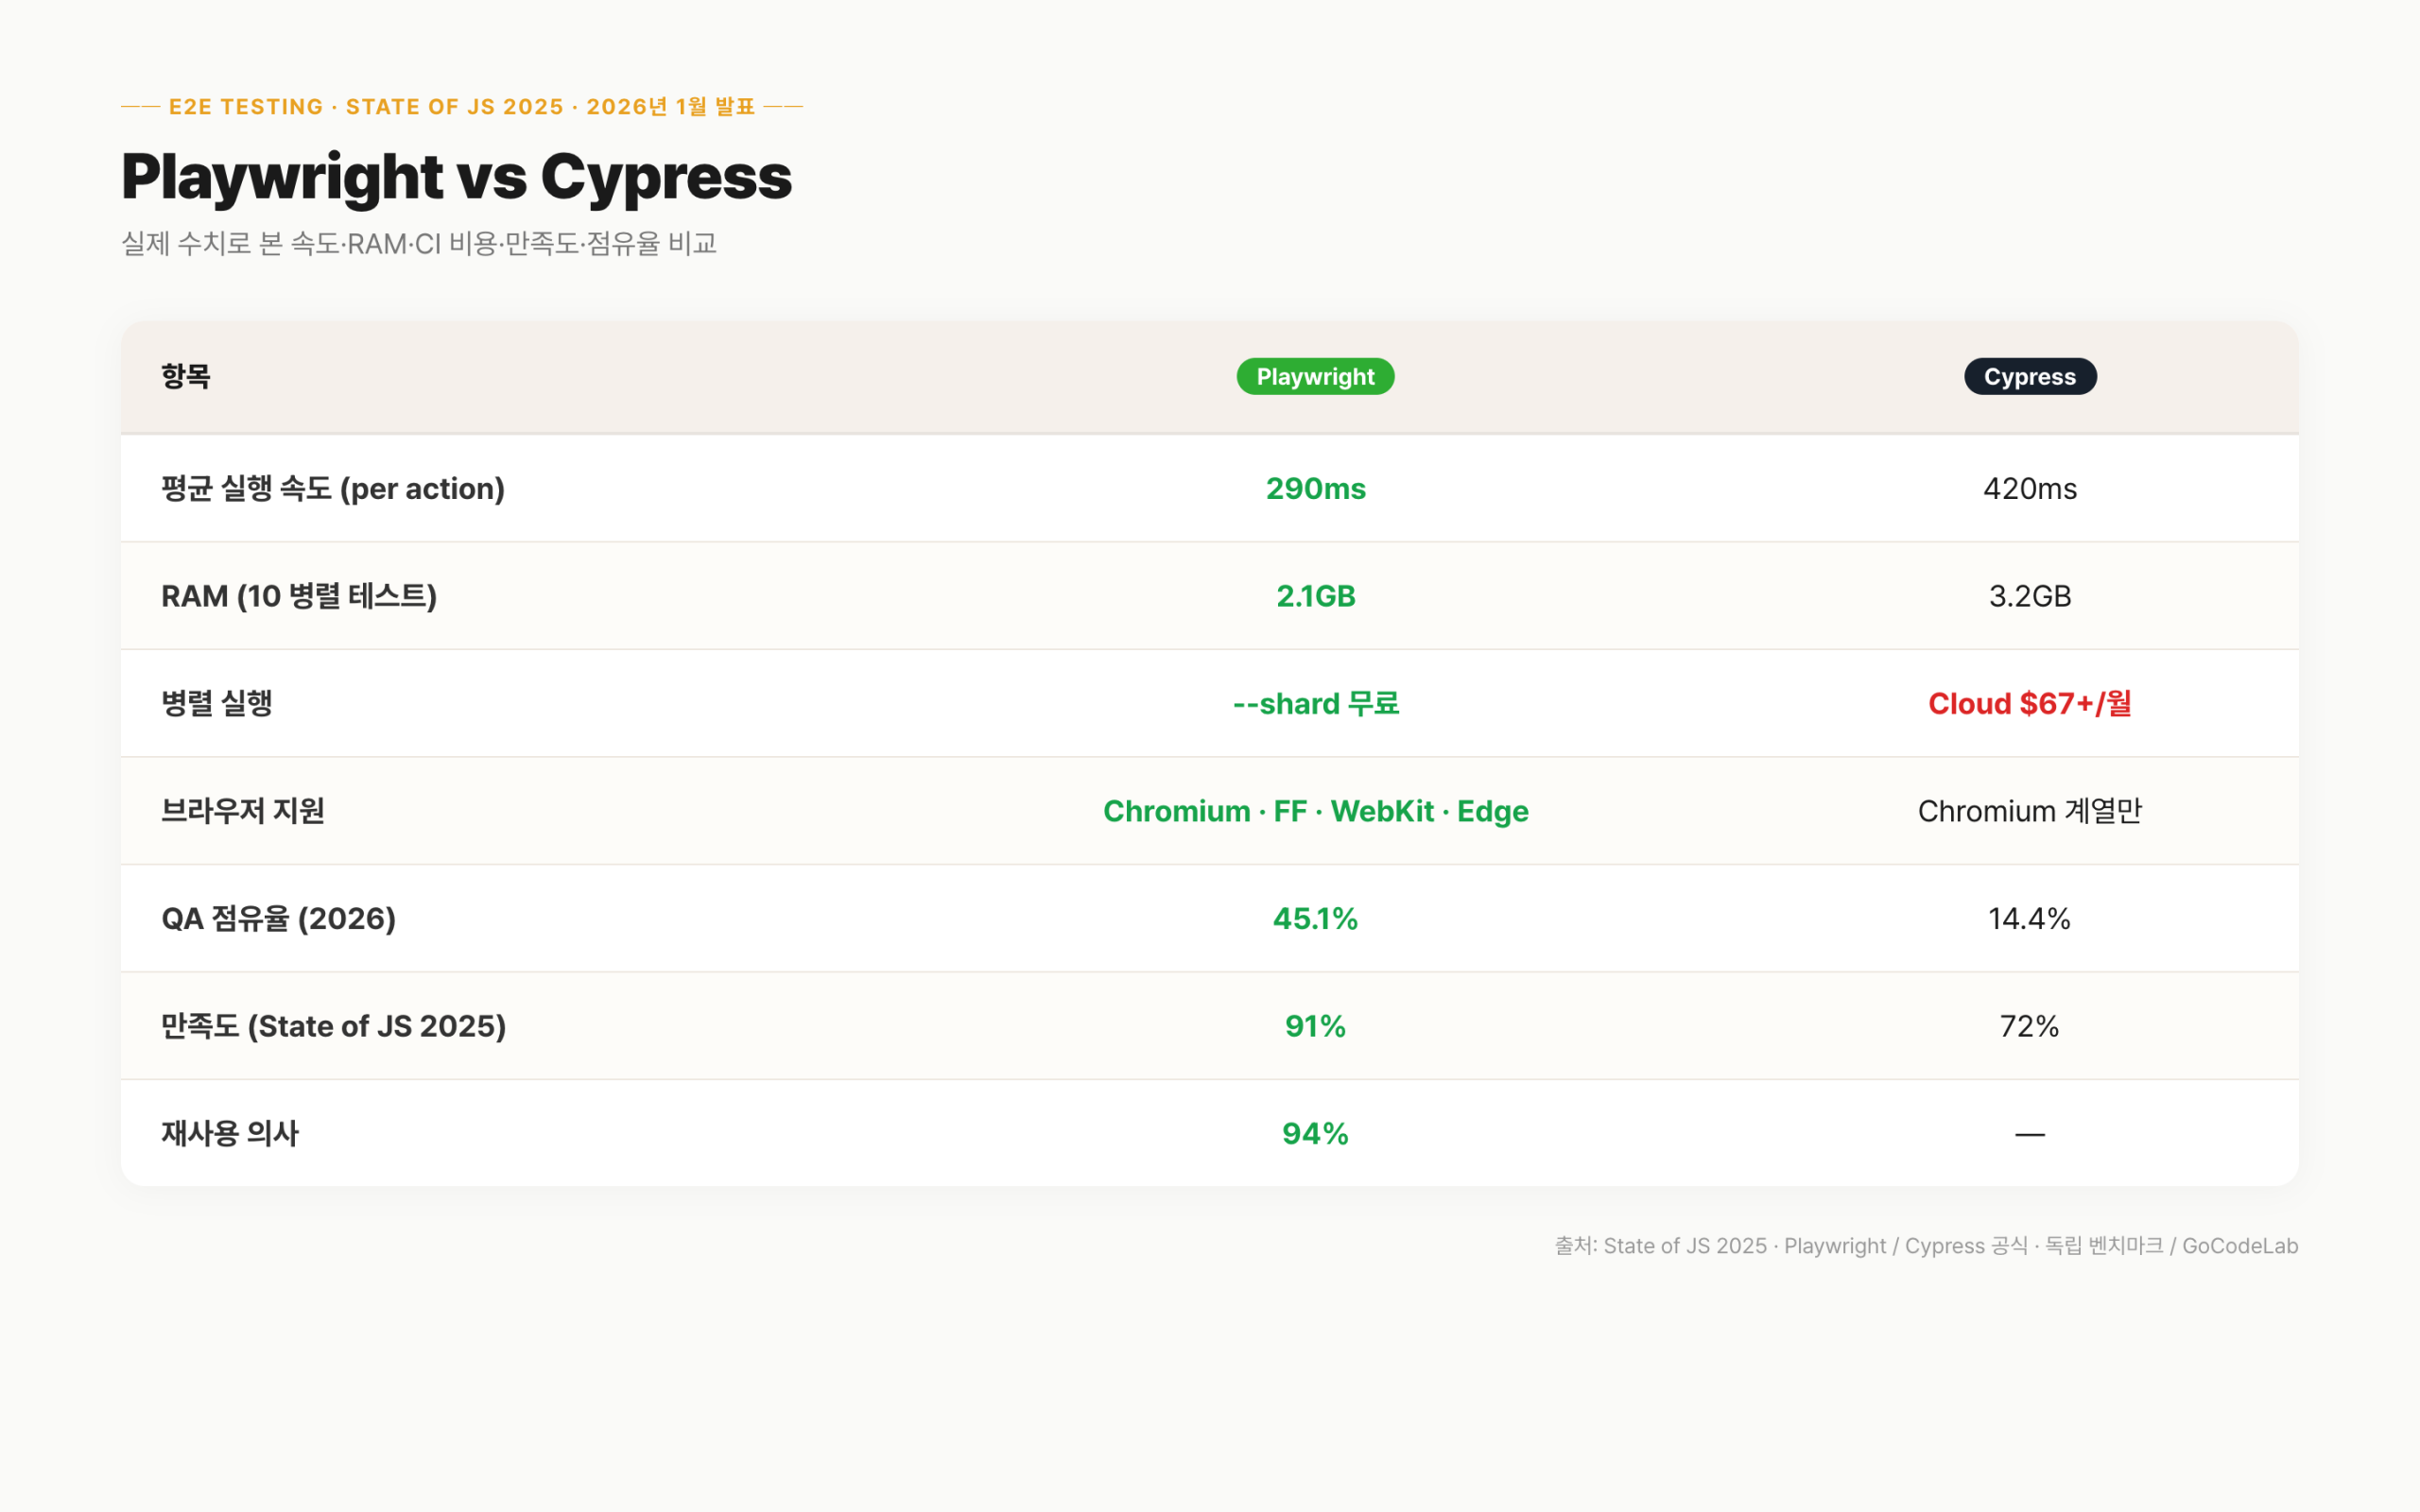Click the 평균 실행 속도 row label
The width and height of the screenshot is (2420, 1512).
pyautogui.click(x=333, y=488)
